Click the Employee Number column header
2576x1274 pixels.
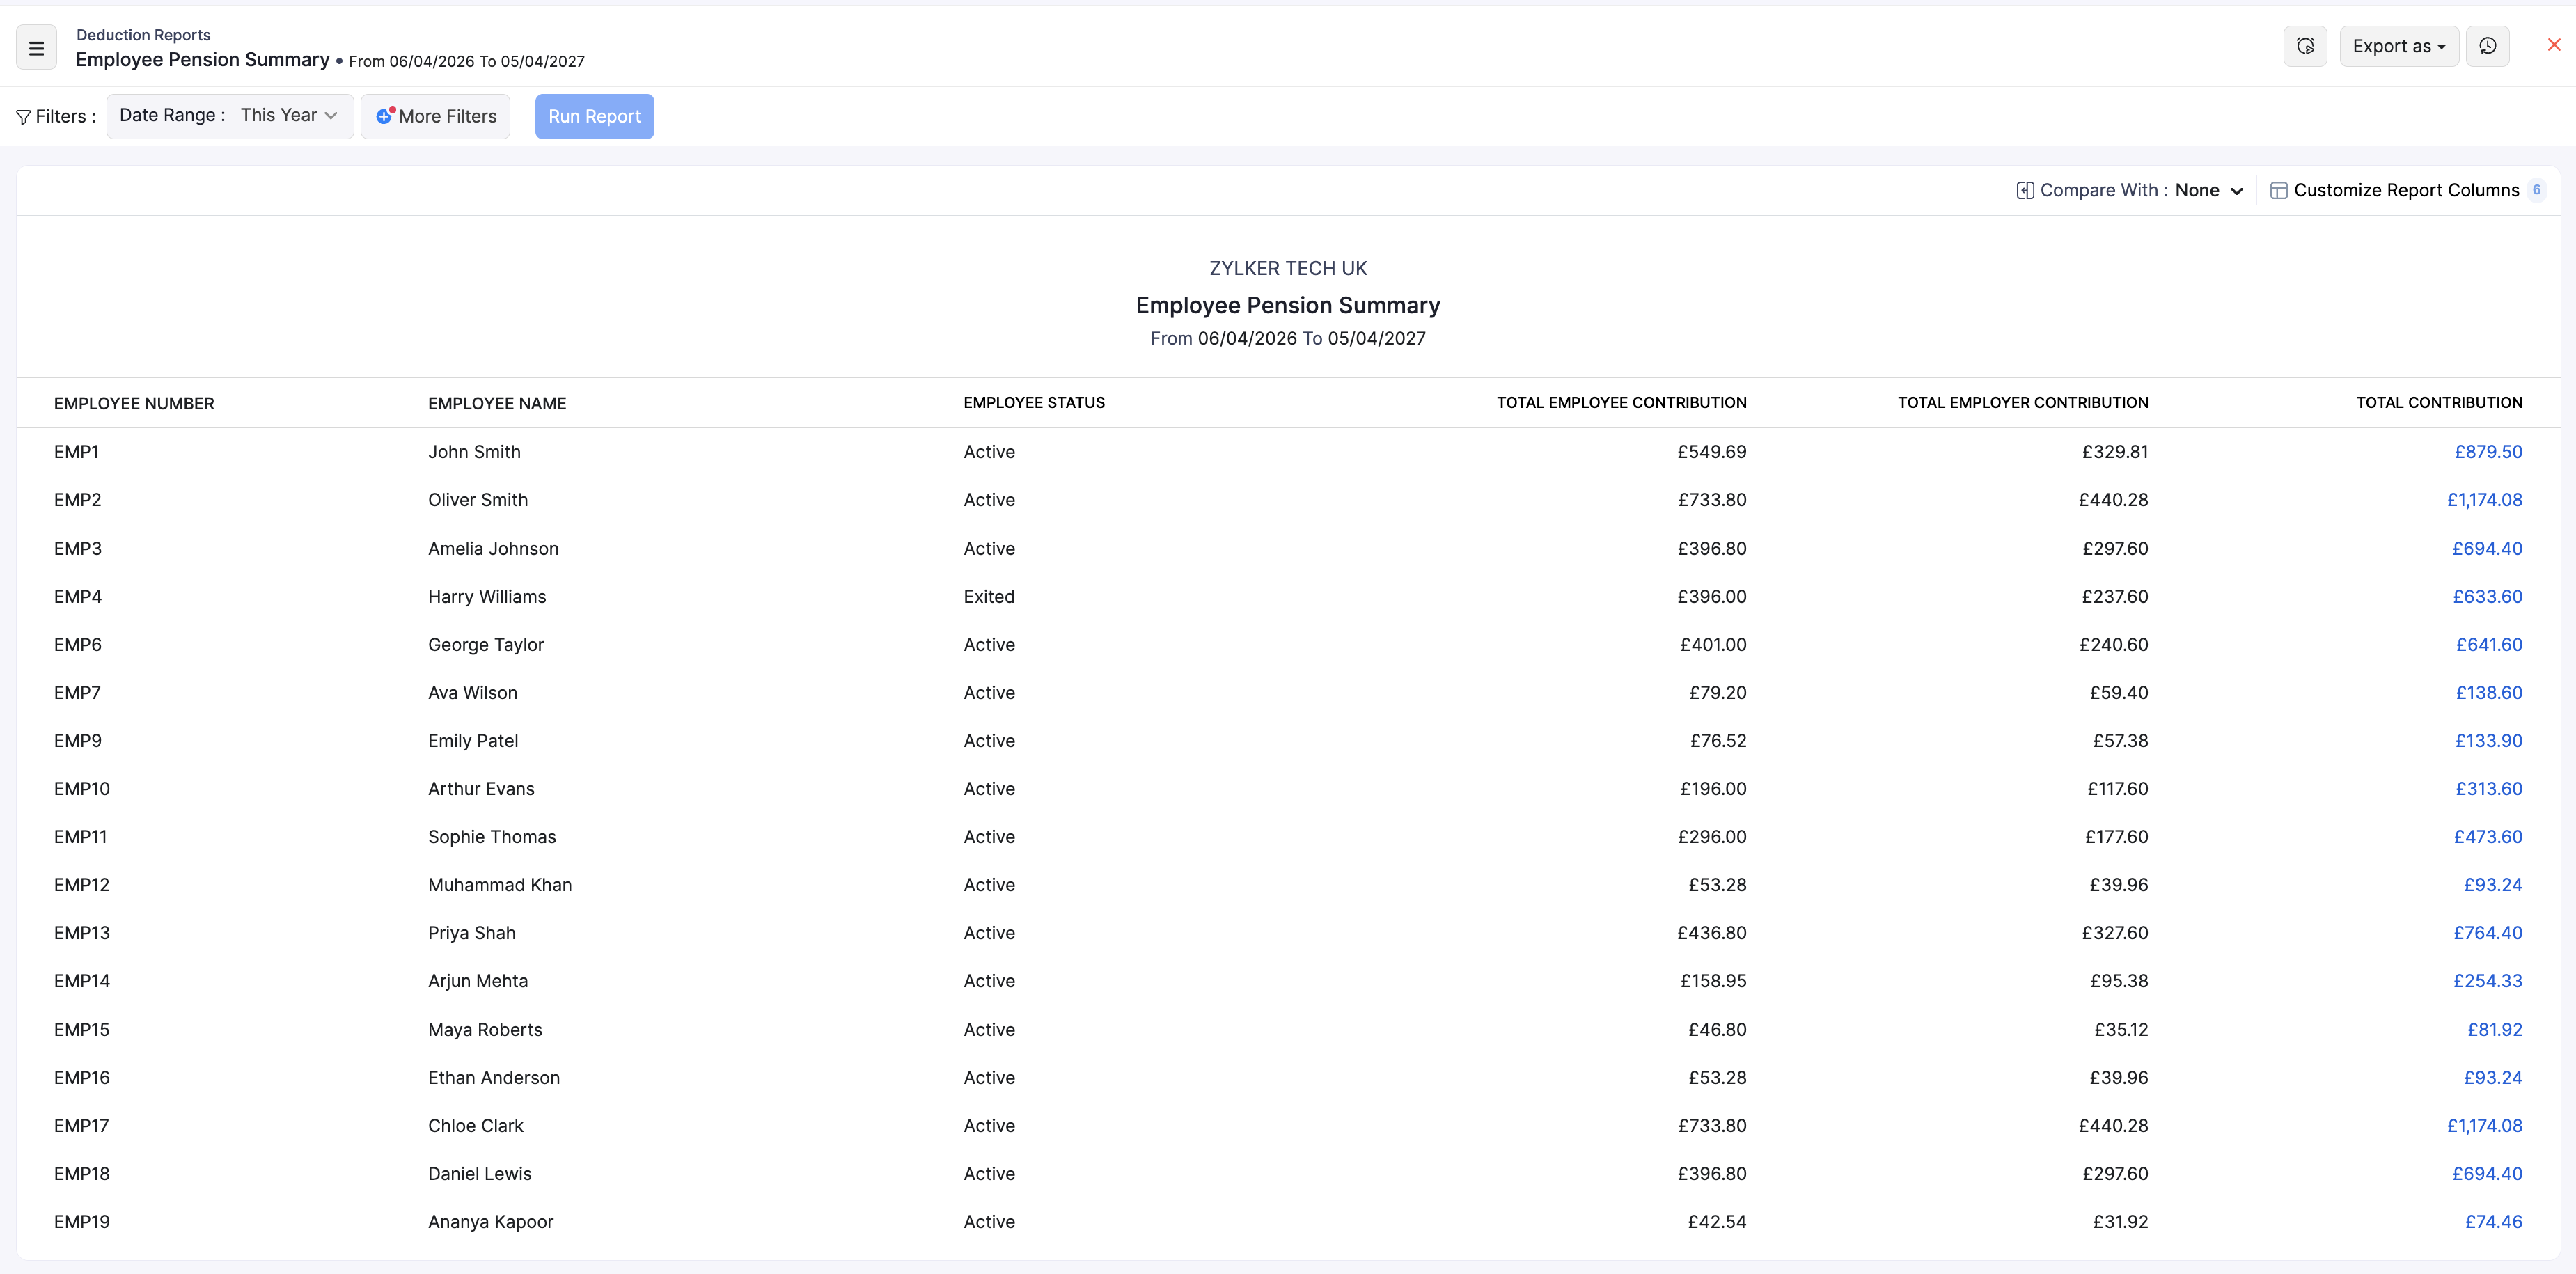click(134, 404)
